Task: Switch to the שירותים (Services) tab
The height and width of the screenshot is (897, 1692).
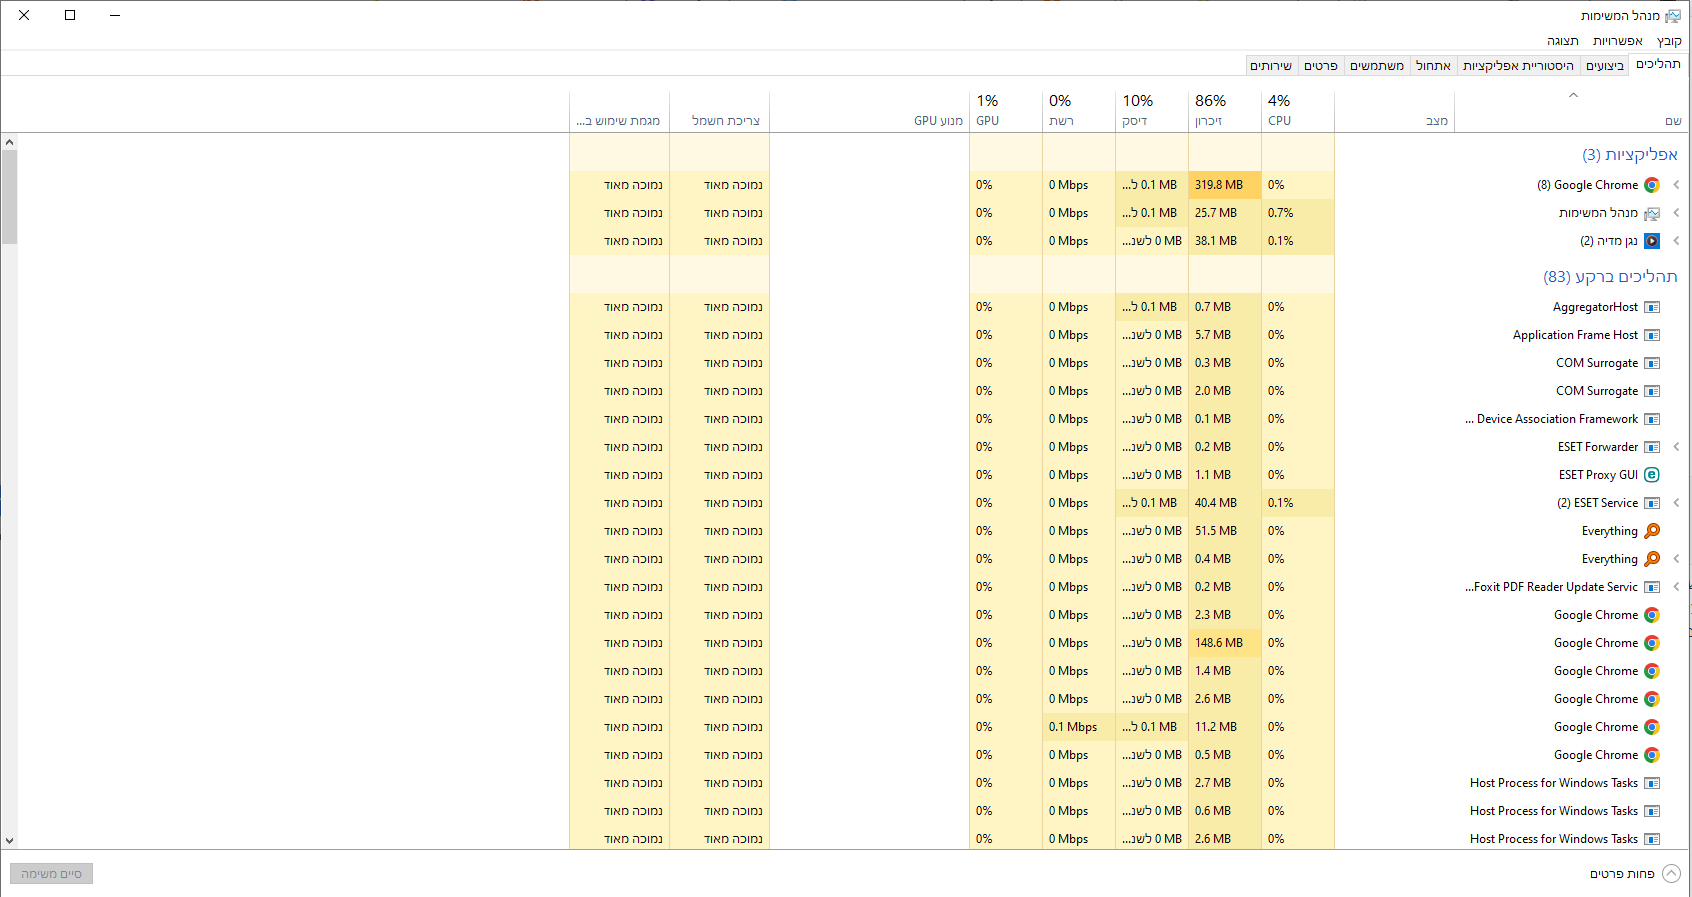Action: (x=1271, y=66)
